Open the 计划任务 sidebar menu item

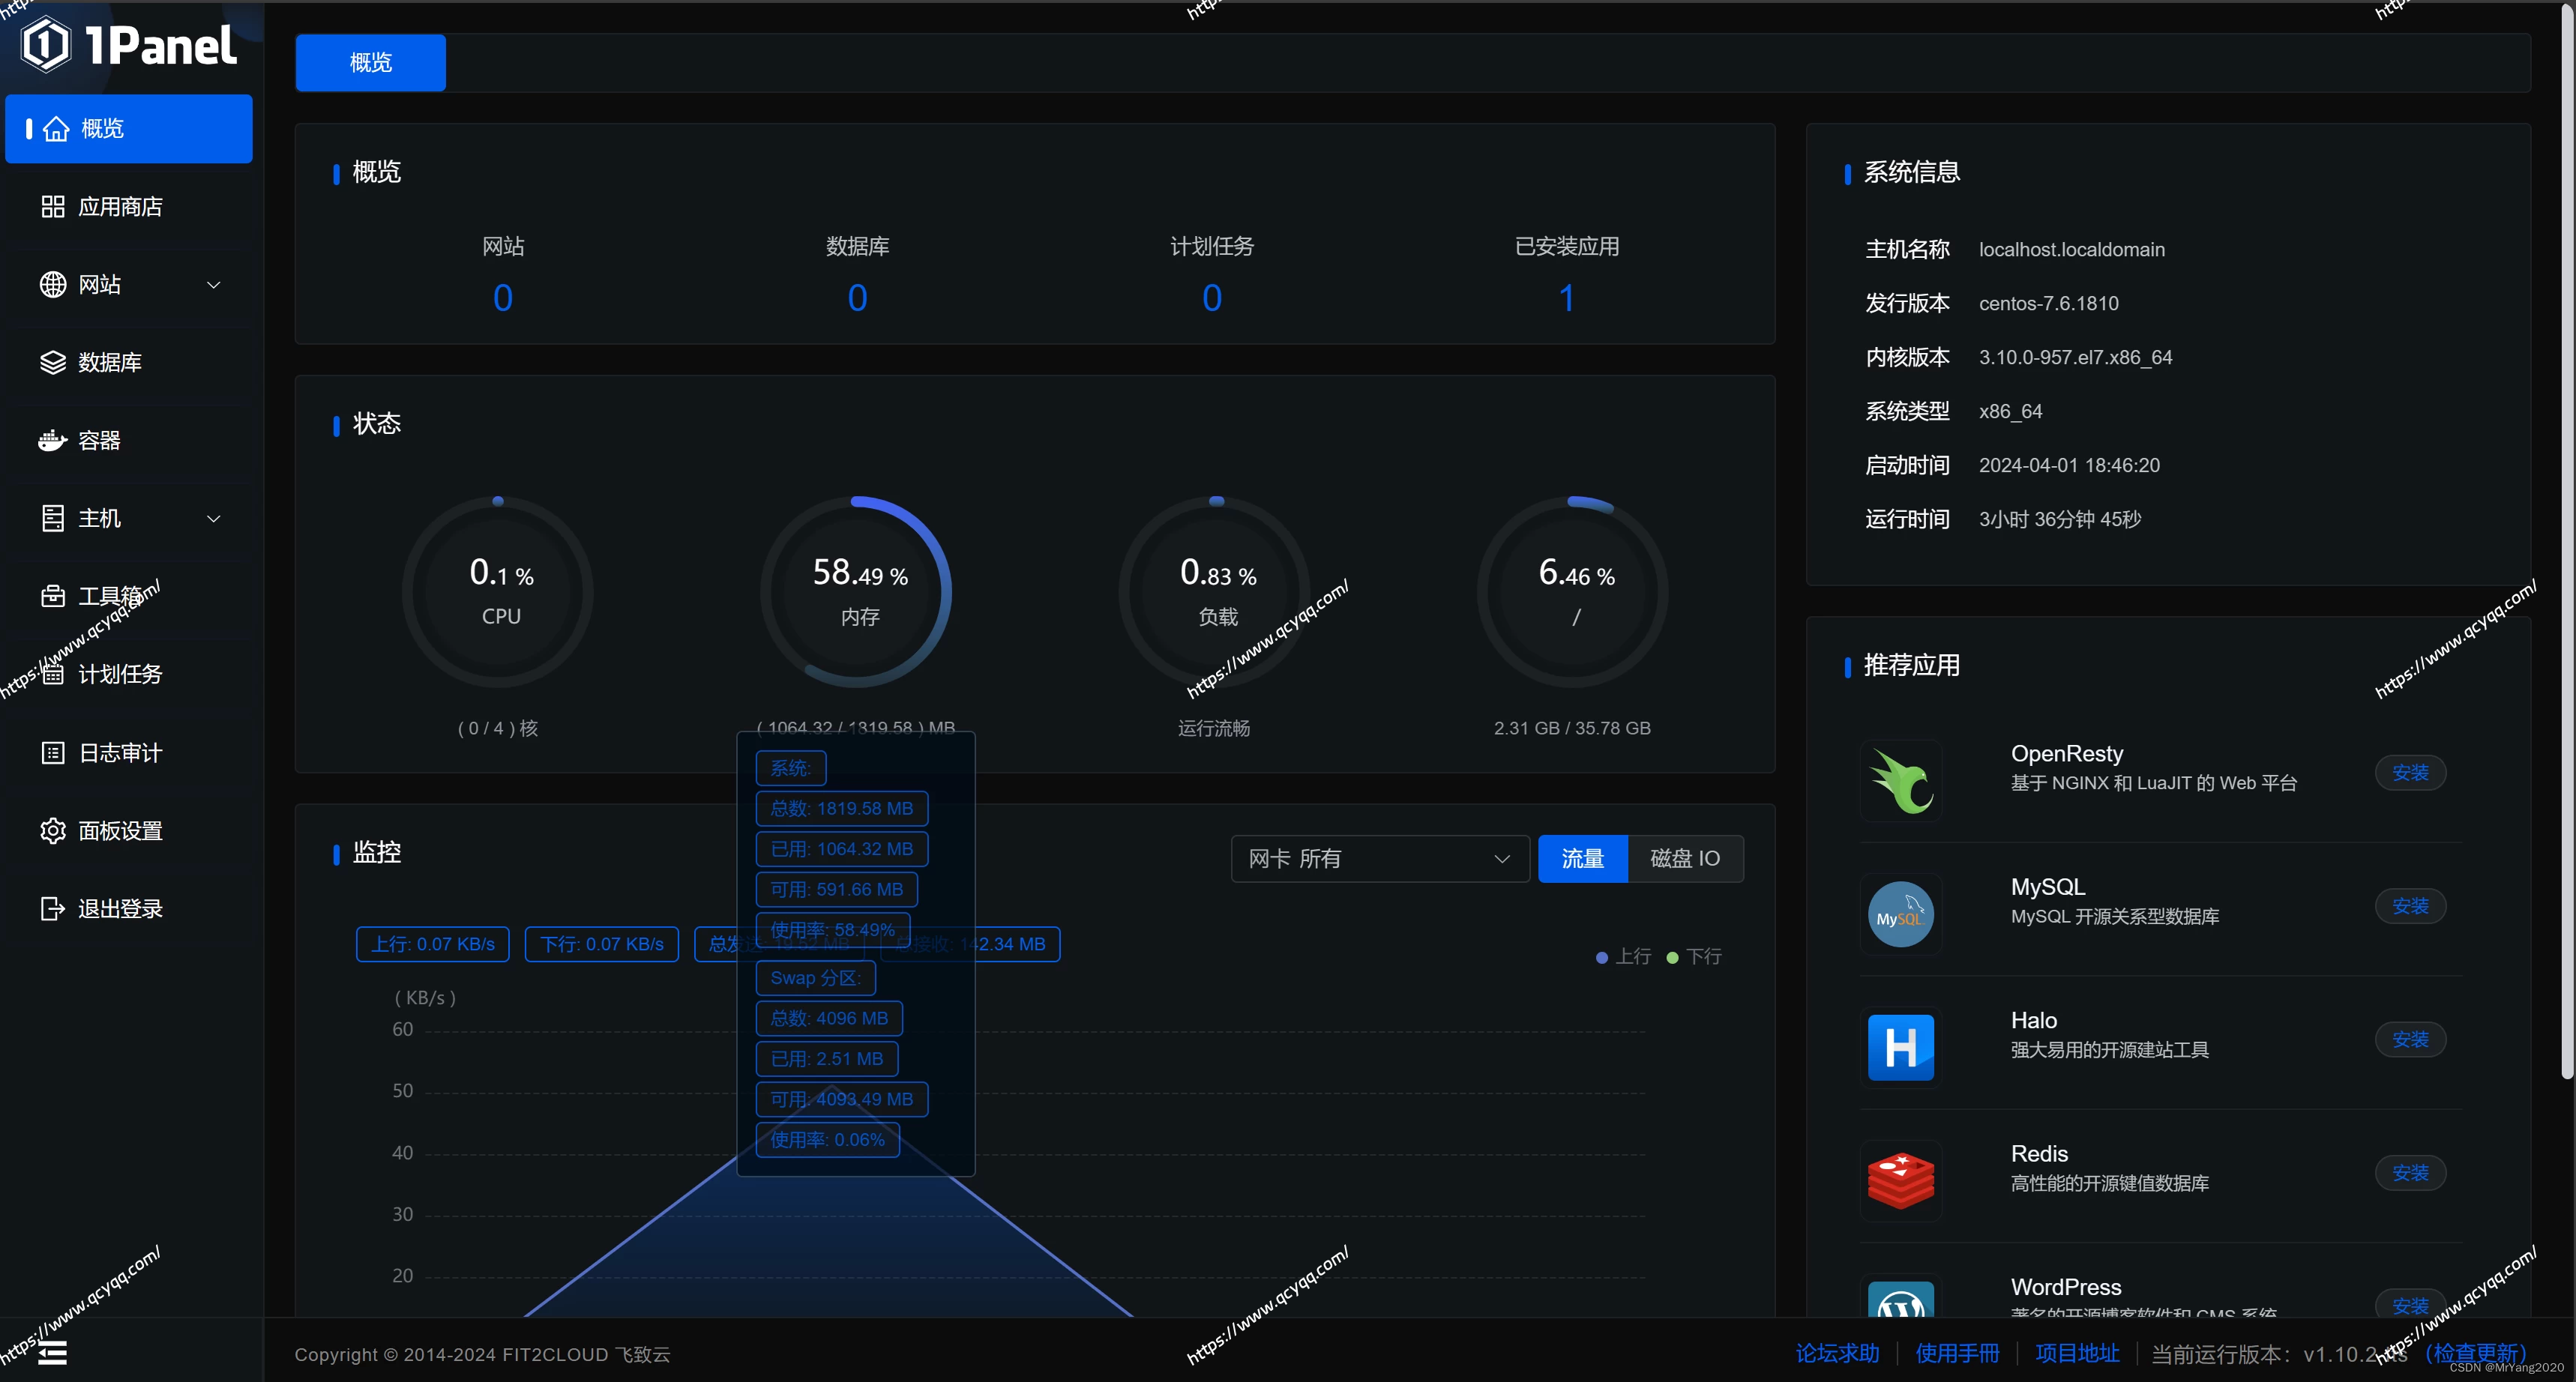click(x=120, y=674)
